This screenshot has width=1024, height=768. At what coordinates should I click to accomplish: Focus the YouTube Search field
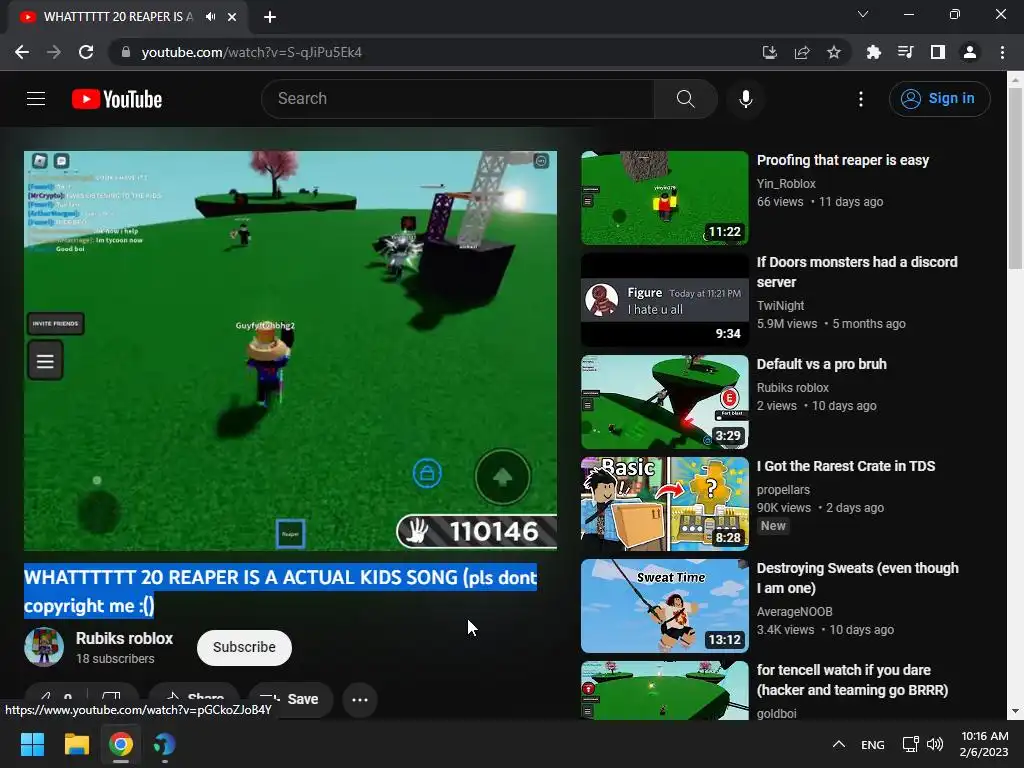[x=458, y=99]
